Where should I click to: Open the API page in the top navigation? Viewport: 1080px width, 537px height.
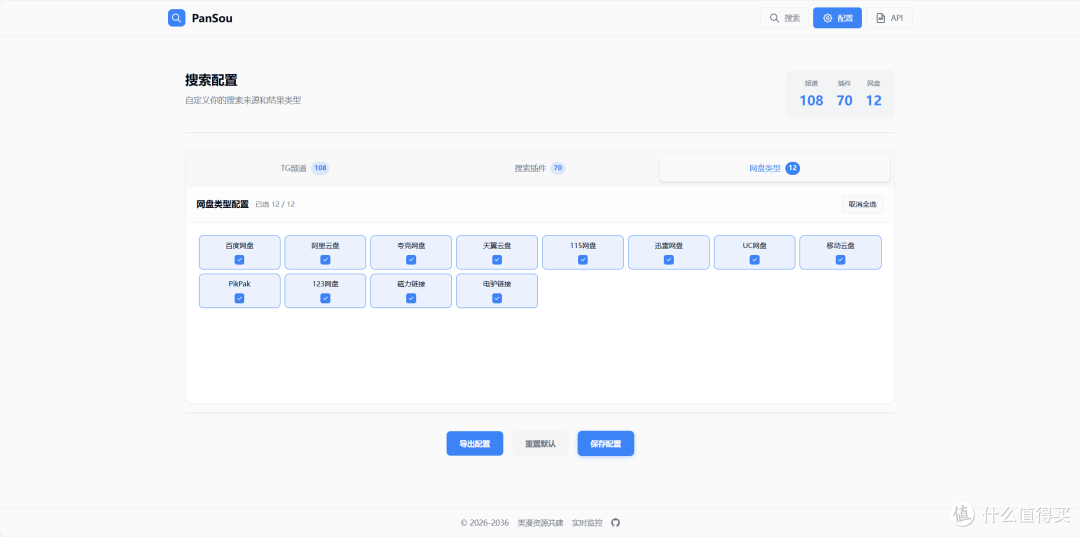[x=889, y=18]
